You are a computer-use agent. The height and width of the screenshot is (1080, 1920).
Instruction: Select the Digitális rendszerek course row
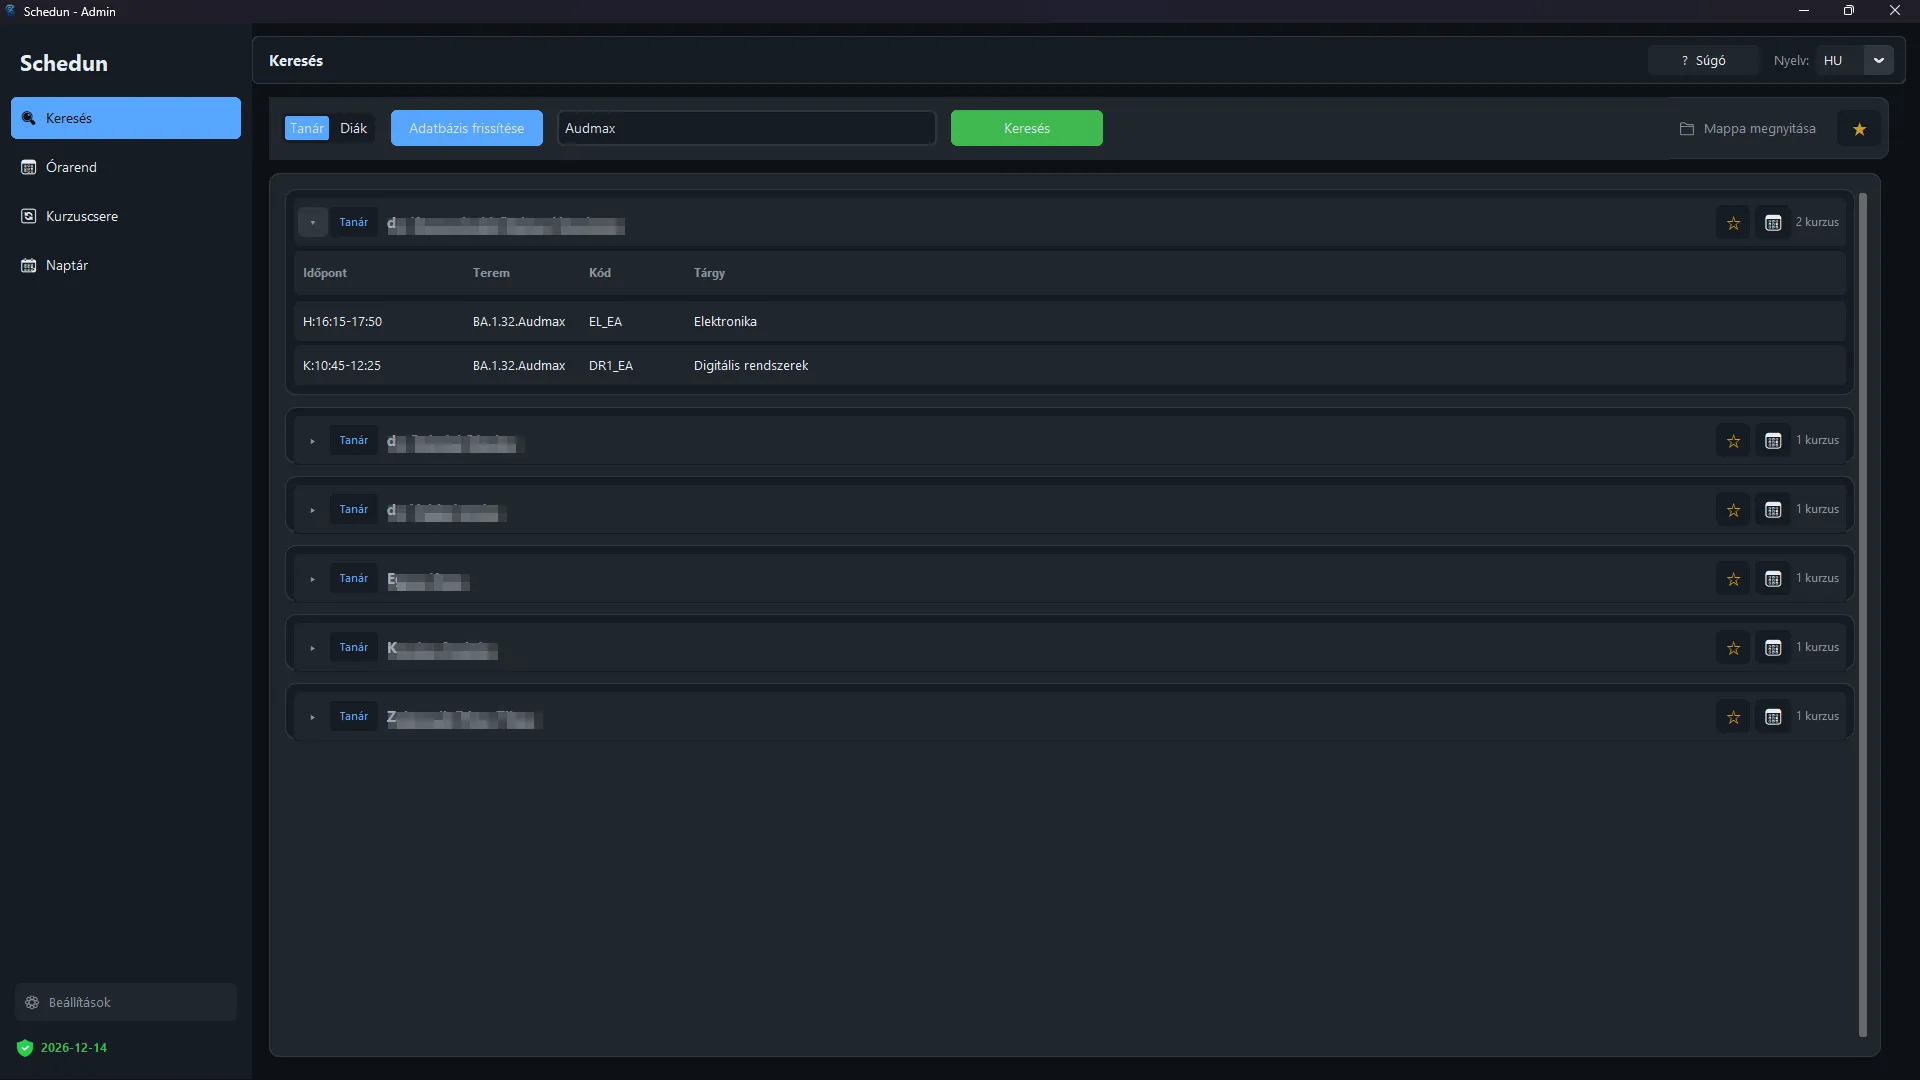[1069, 366]
